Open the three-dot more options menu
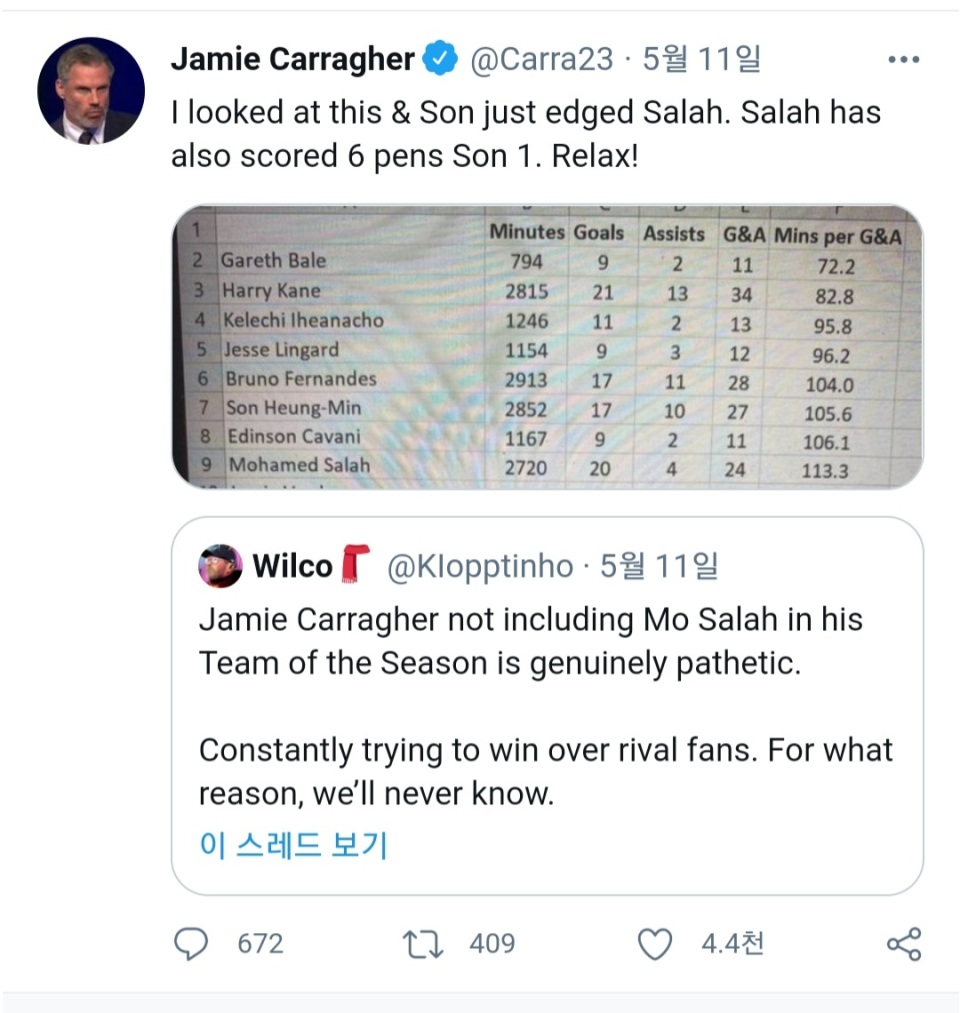 (x=903, y=61)
